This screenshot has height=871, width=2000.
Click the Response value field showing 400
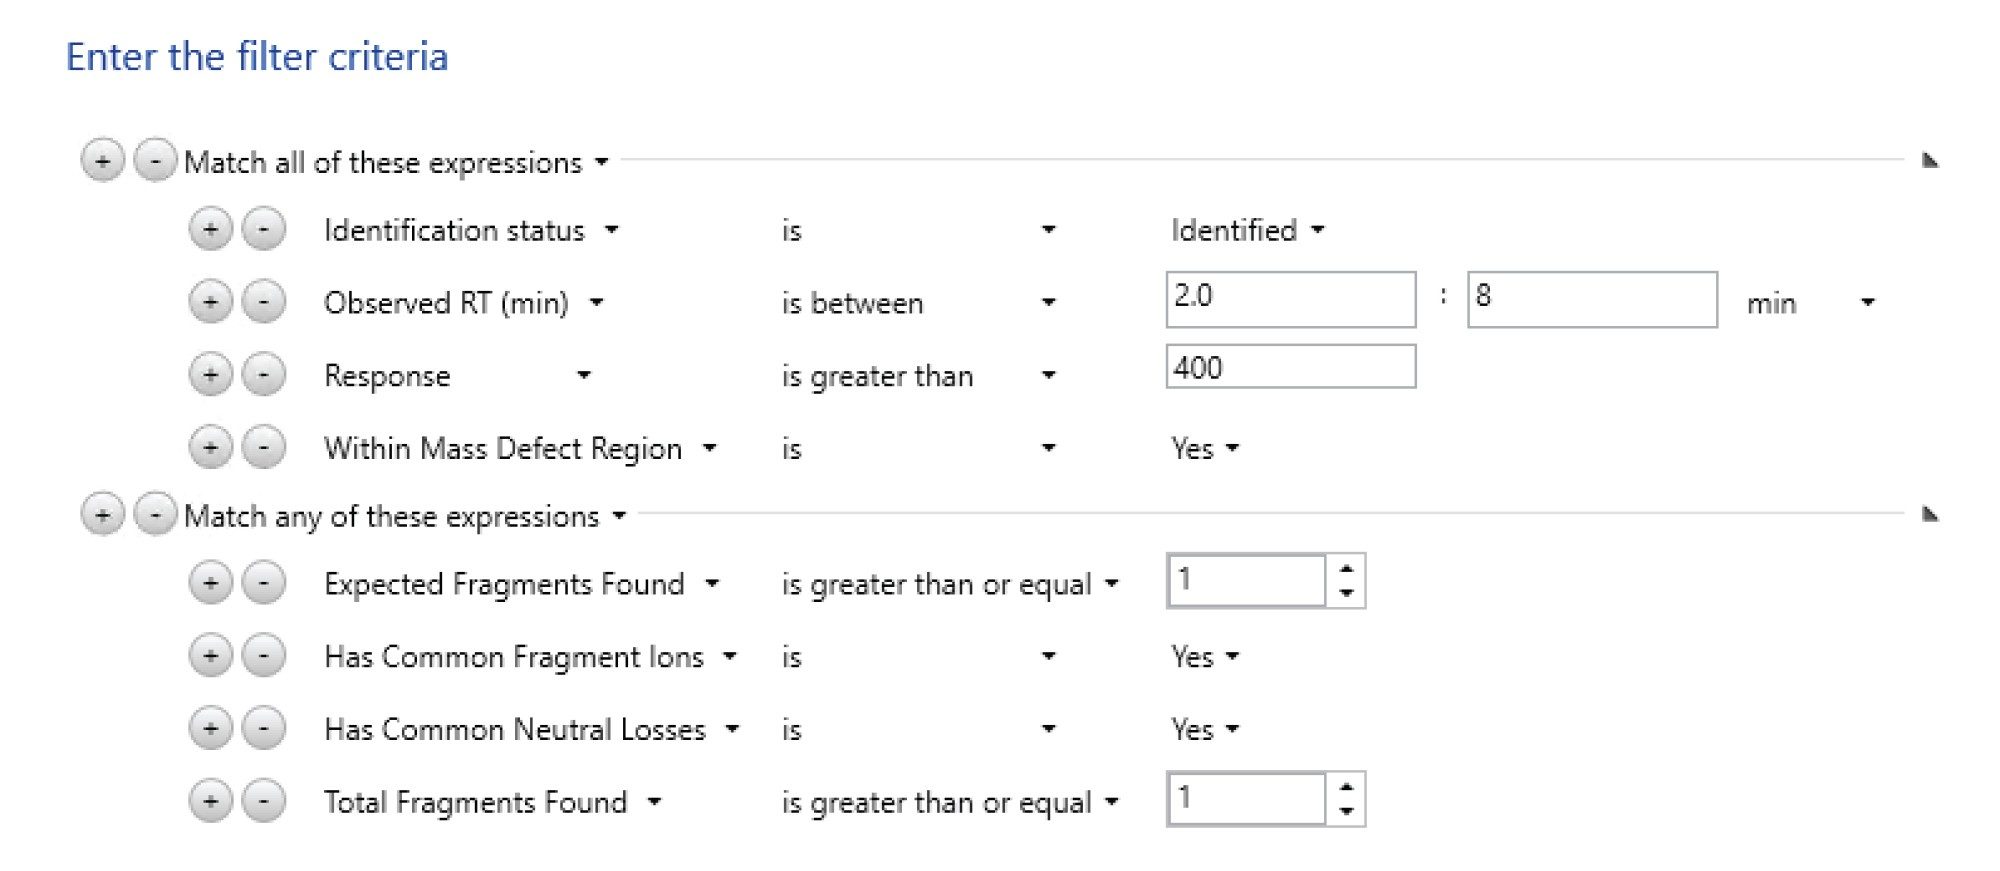click(1290, 366)
